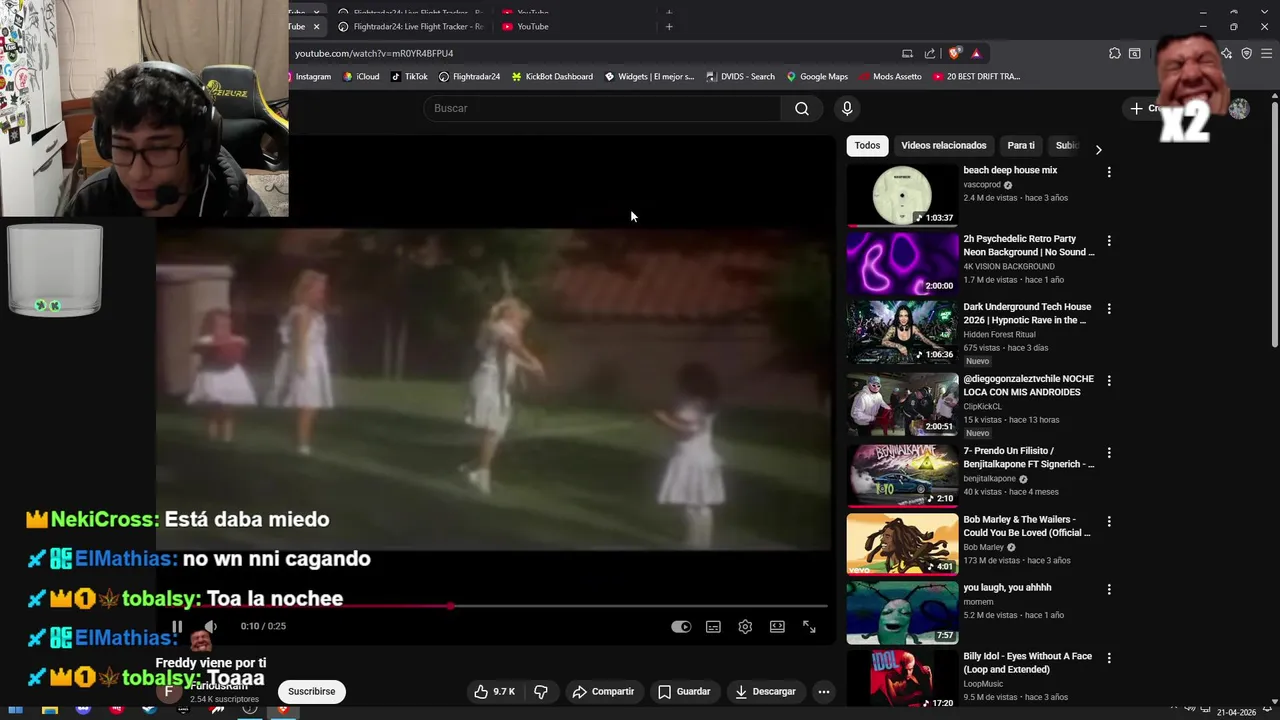
Task: Open Google Maps bookmark
Action: (817, 77)
